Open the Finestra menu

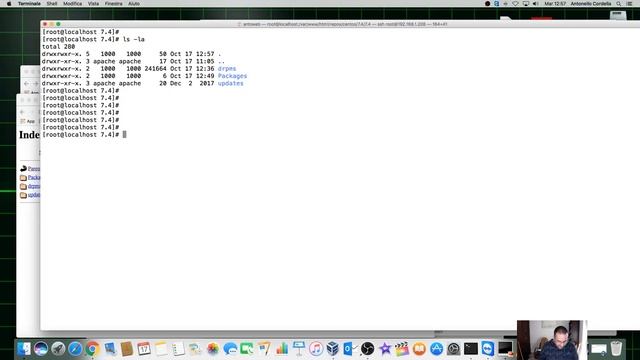[x=113, y=4]
